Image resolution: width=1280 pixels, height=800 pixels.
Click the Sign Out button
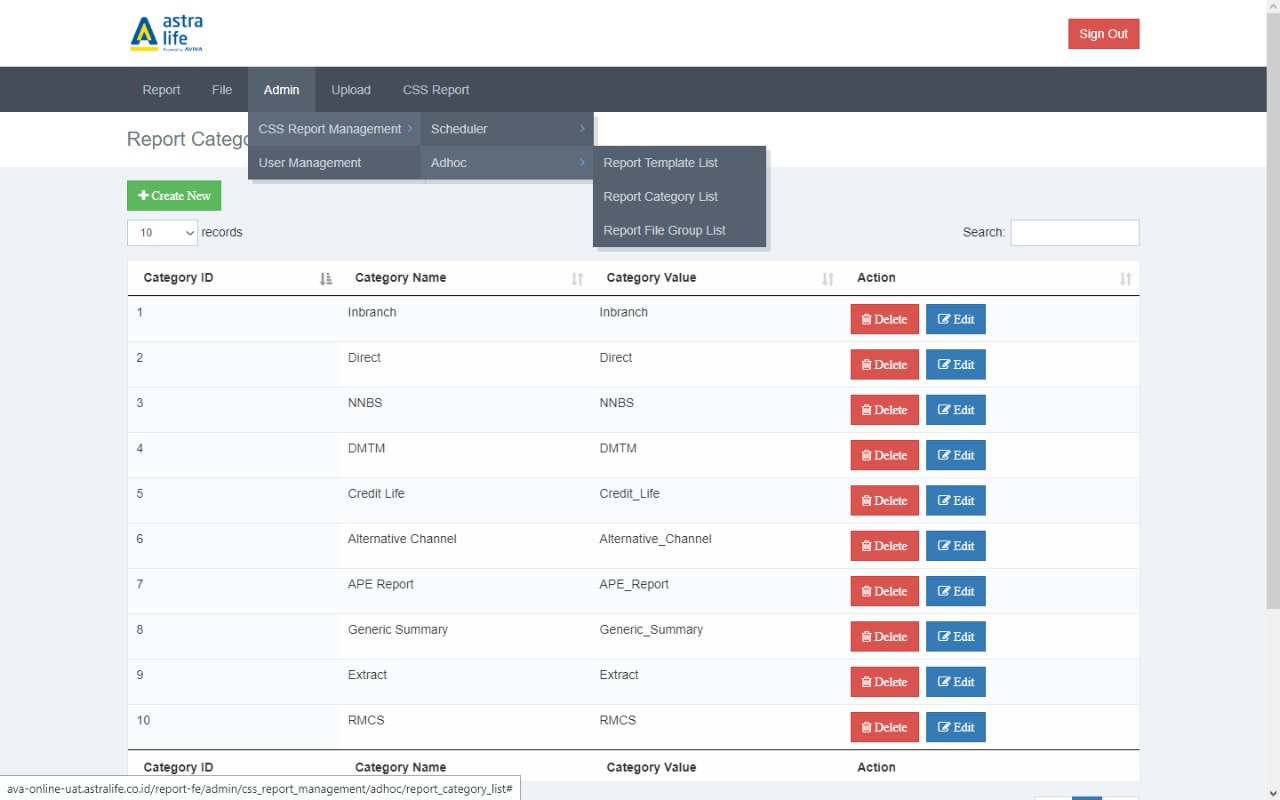[x=1103, y=34]
